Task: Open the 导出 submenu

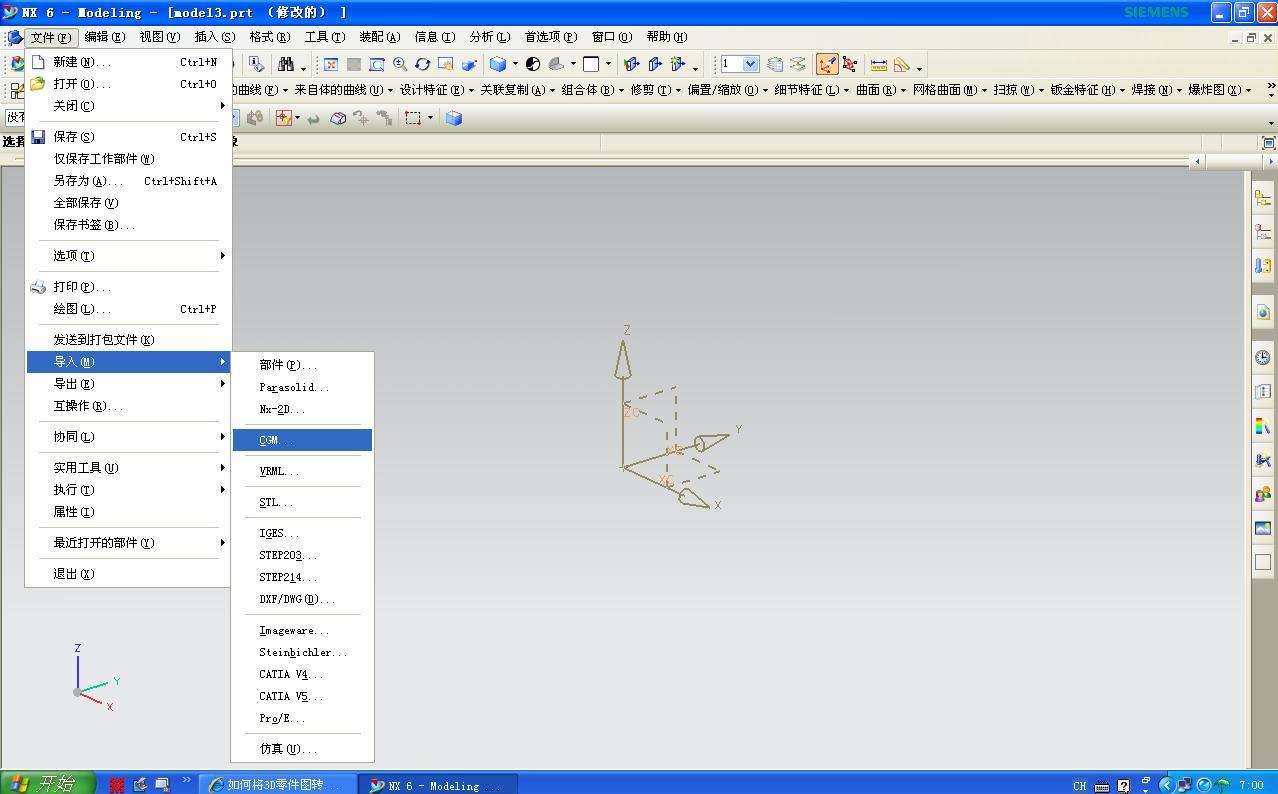Action: (128, 384)
